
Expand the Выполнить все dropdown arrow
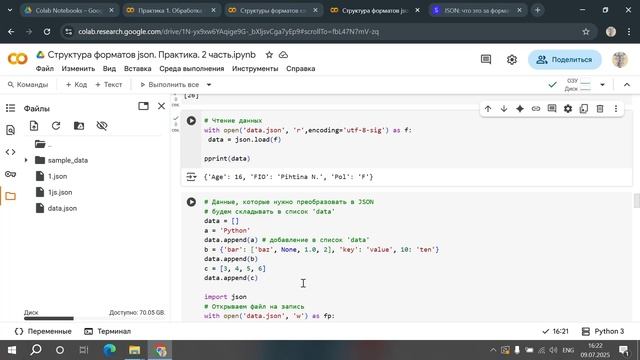[x=209, y=84]
